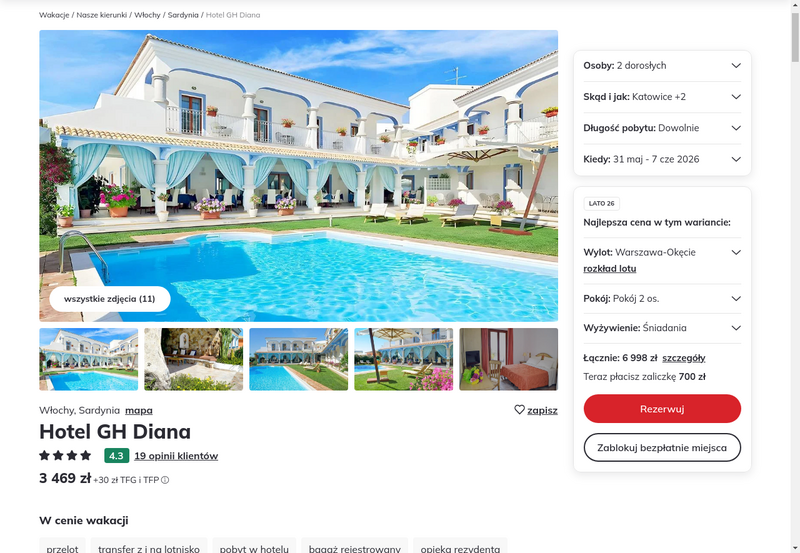Image resolution: width=800 pixels, height=553 pixels.
Task: Open the Kiedy date range selector
Action: tap(662, 159)
